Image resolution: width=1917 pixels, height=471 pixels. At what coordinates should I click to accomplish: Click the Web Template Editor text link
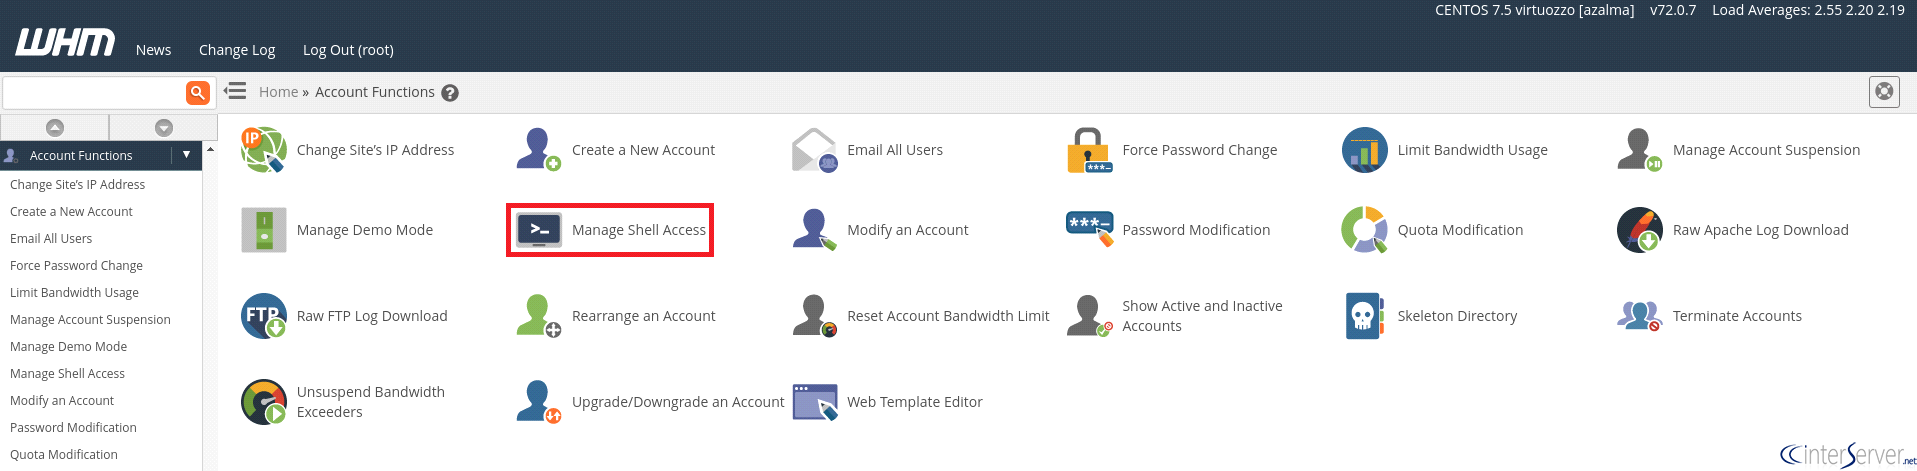(915, 402)
